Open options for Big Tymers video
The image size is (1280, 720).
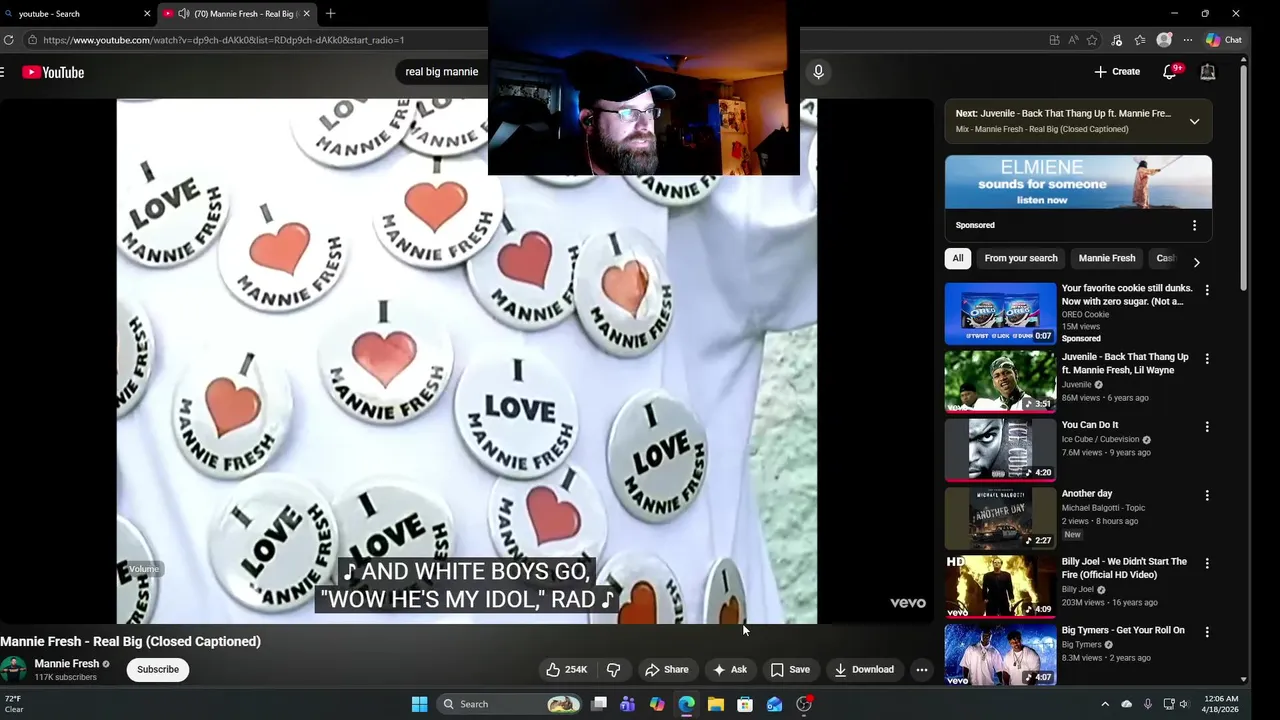1207,632
